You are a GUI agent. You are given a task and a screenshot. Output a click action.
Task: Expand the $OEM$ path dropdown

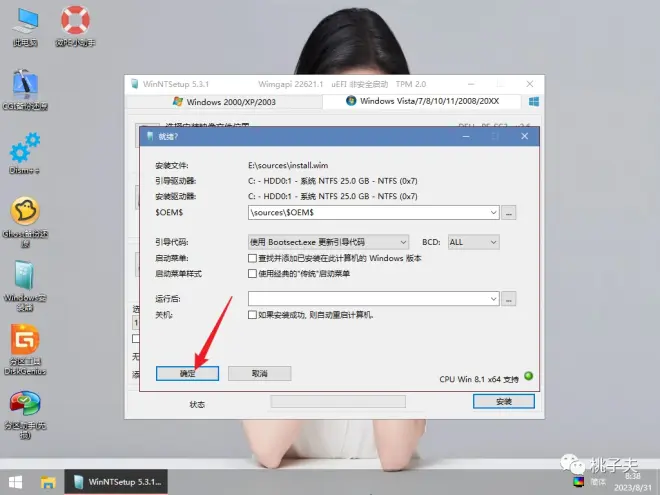(493, 213)
